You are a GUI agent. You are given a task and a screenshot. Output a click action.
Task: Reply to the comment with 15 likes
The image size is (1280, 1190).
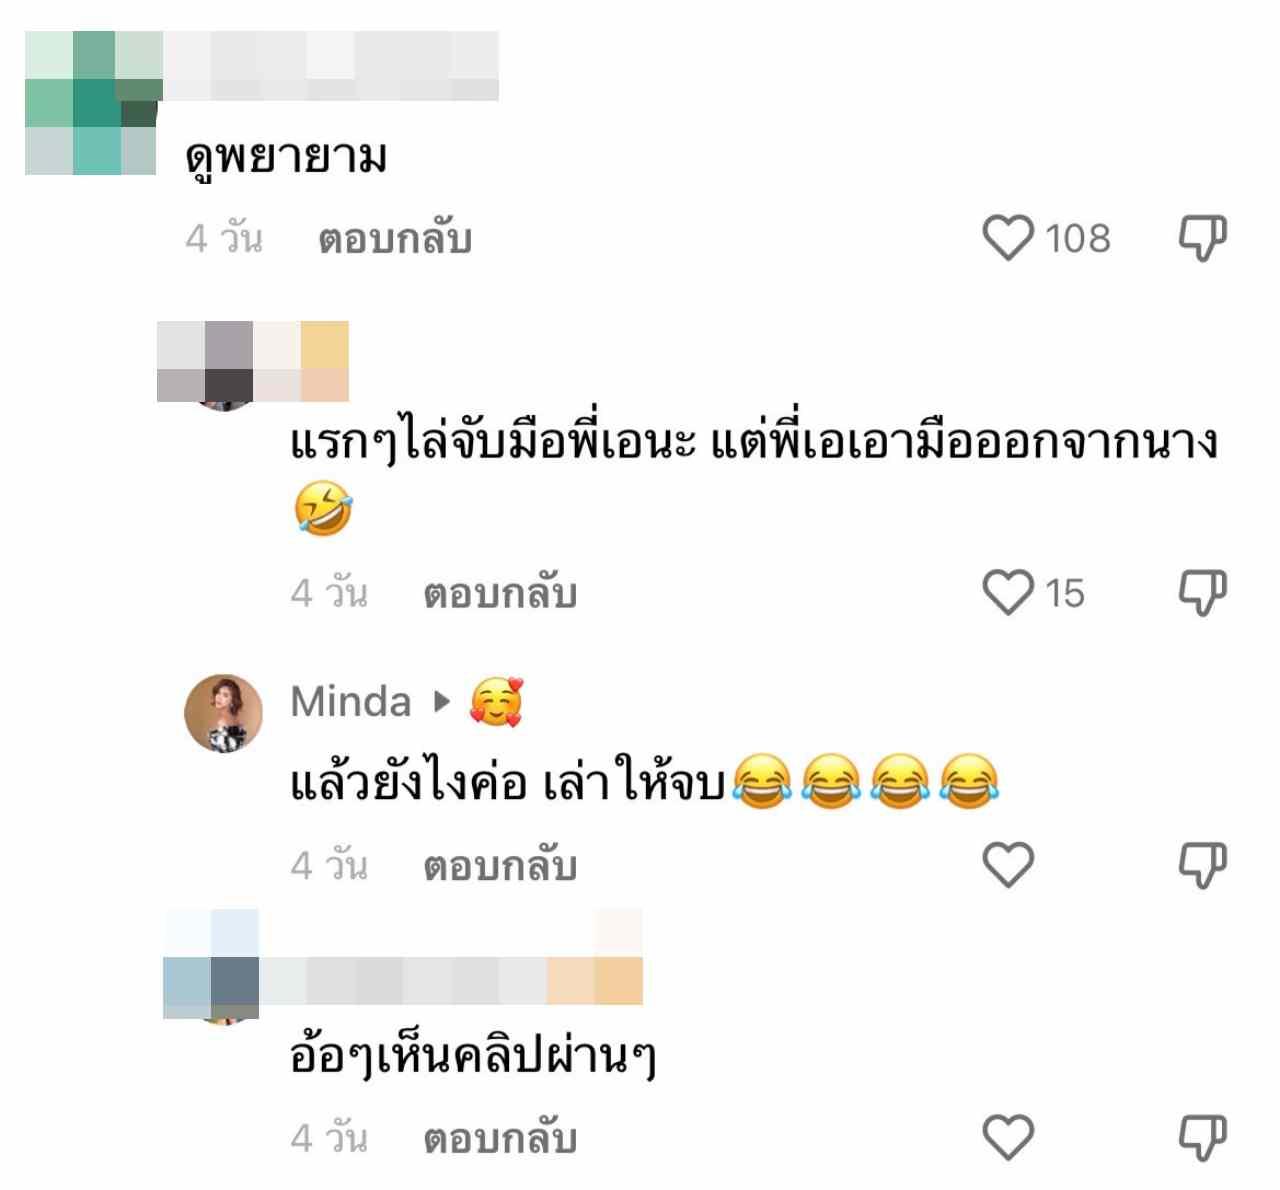[500, 593]
